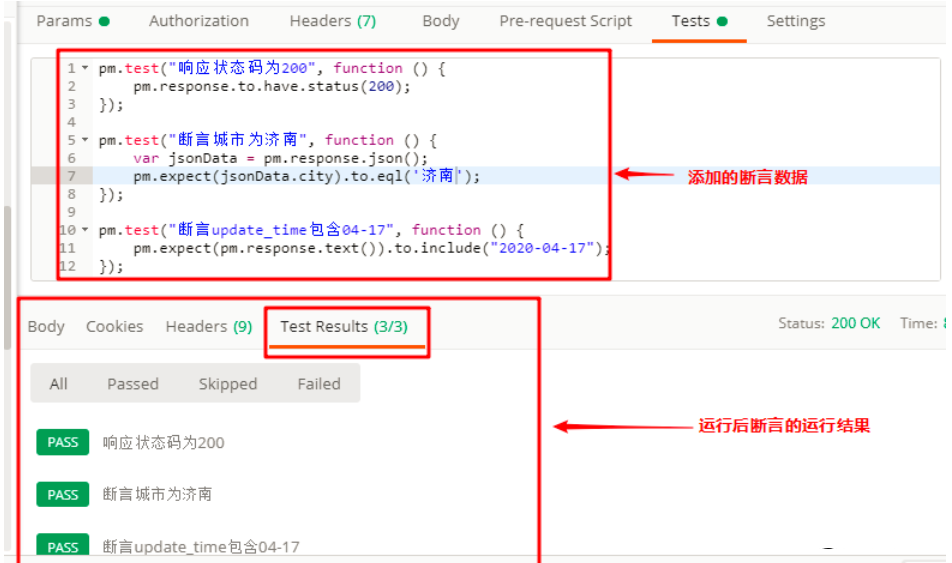This screenshot has width=952, height=563.
Task: Click the PASS badge for 响应状态码为200
Action: 63,442
